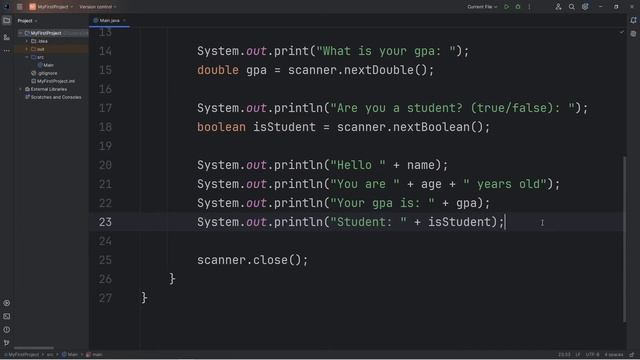
Task: Click main method in breadcrumb bar
Action: pos(94,355)
